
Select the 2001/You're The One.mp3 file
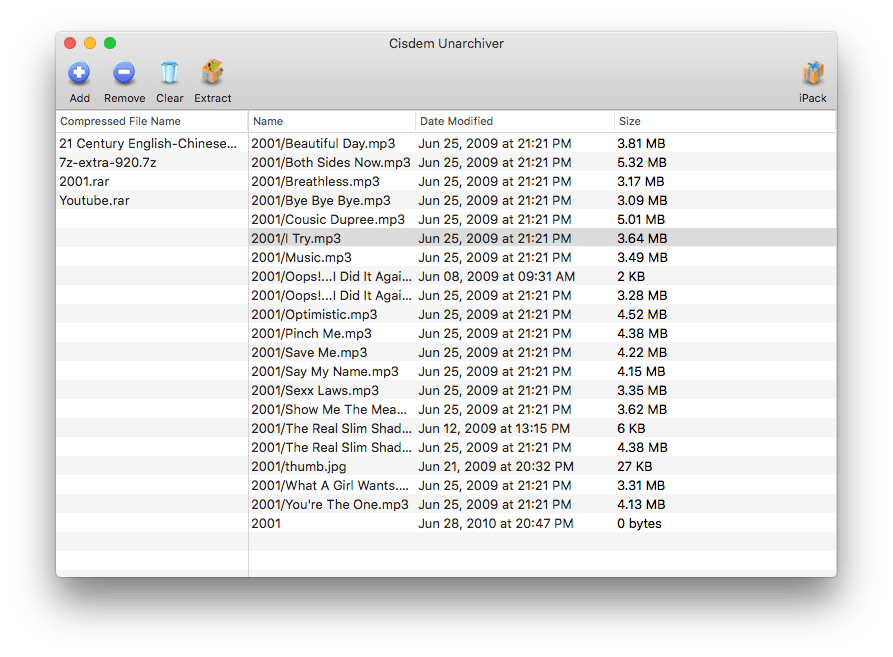(x=329, y=504)
